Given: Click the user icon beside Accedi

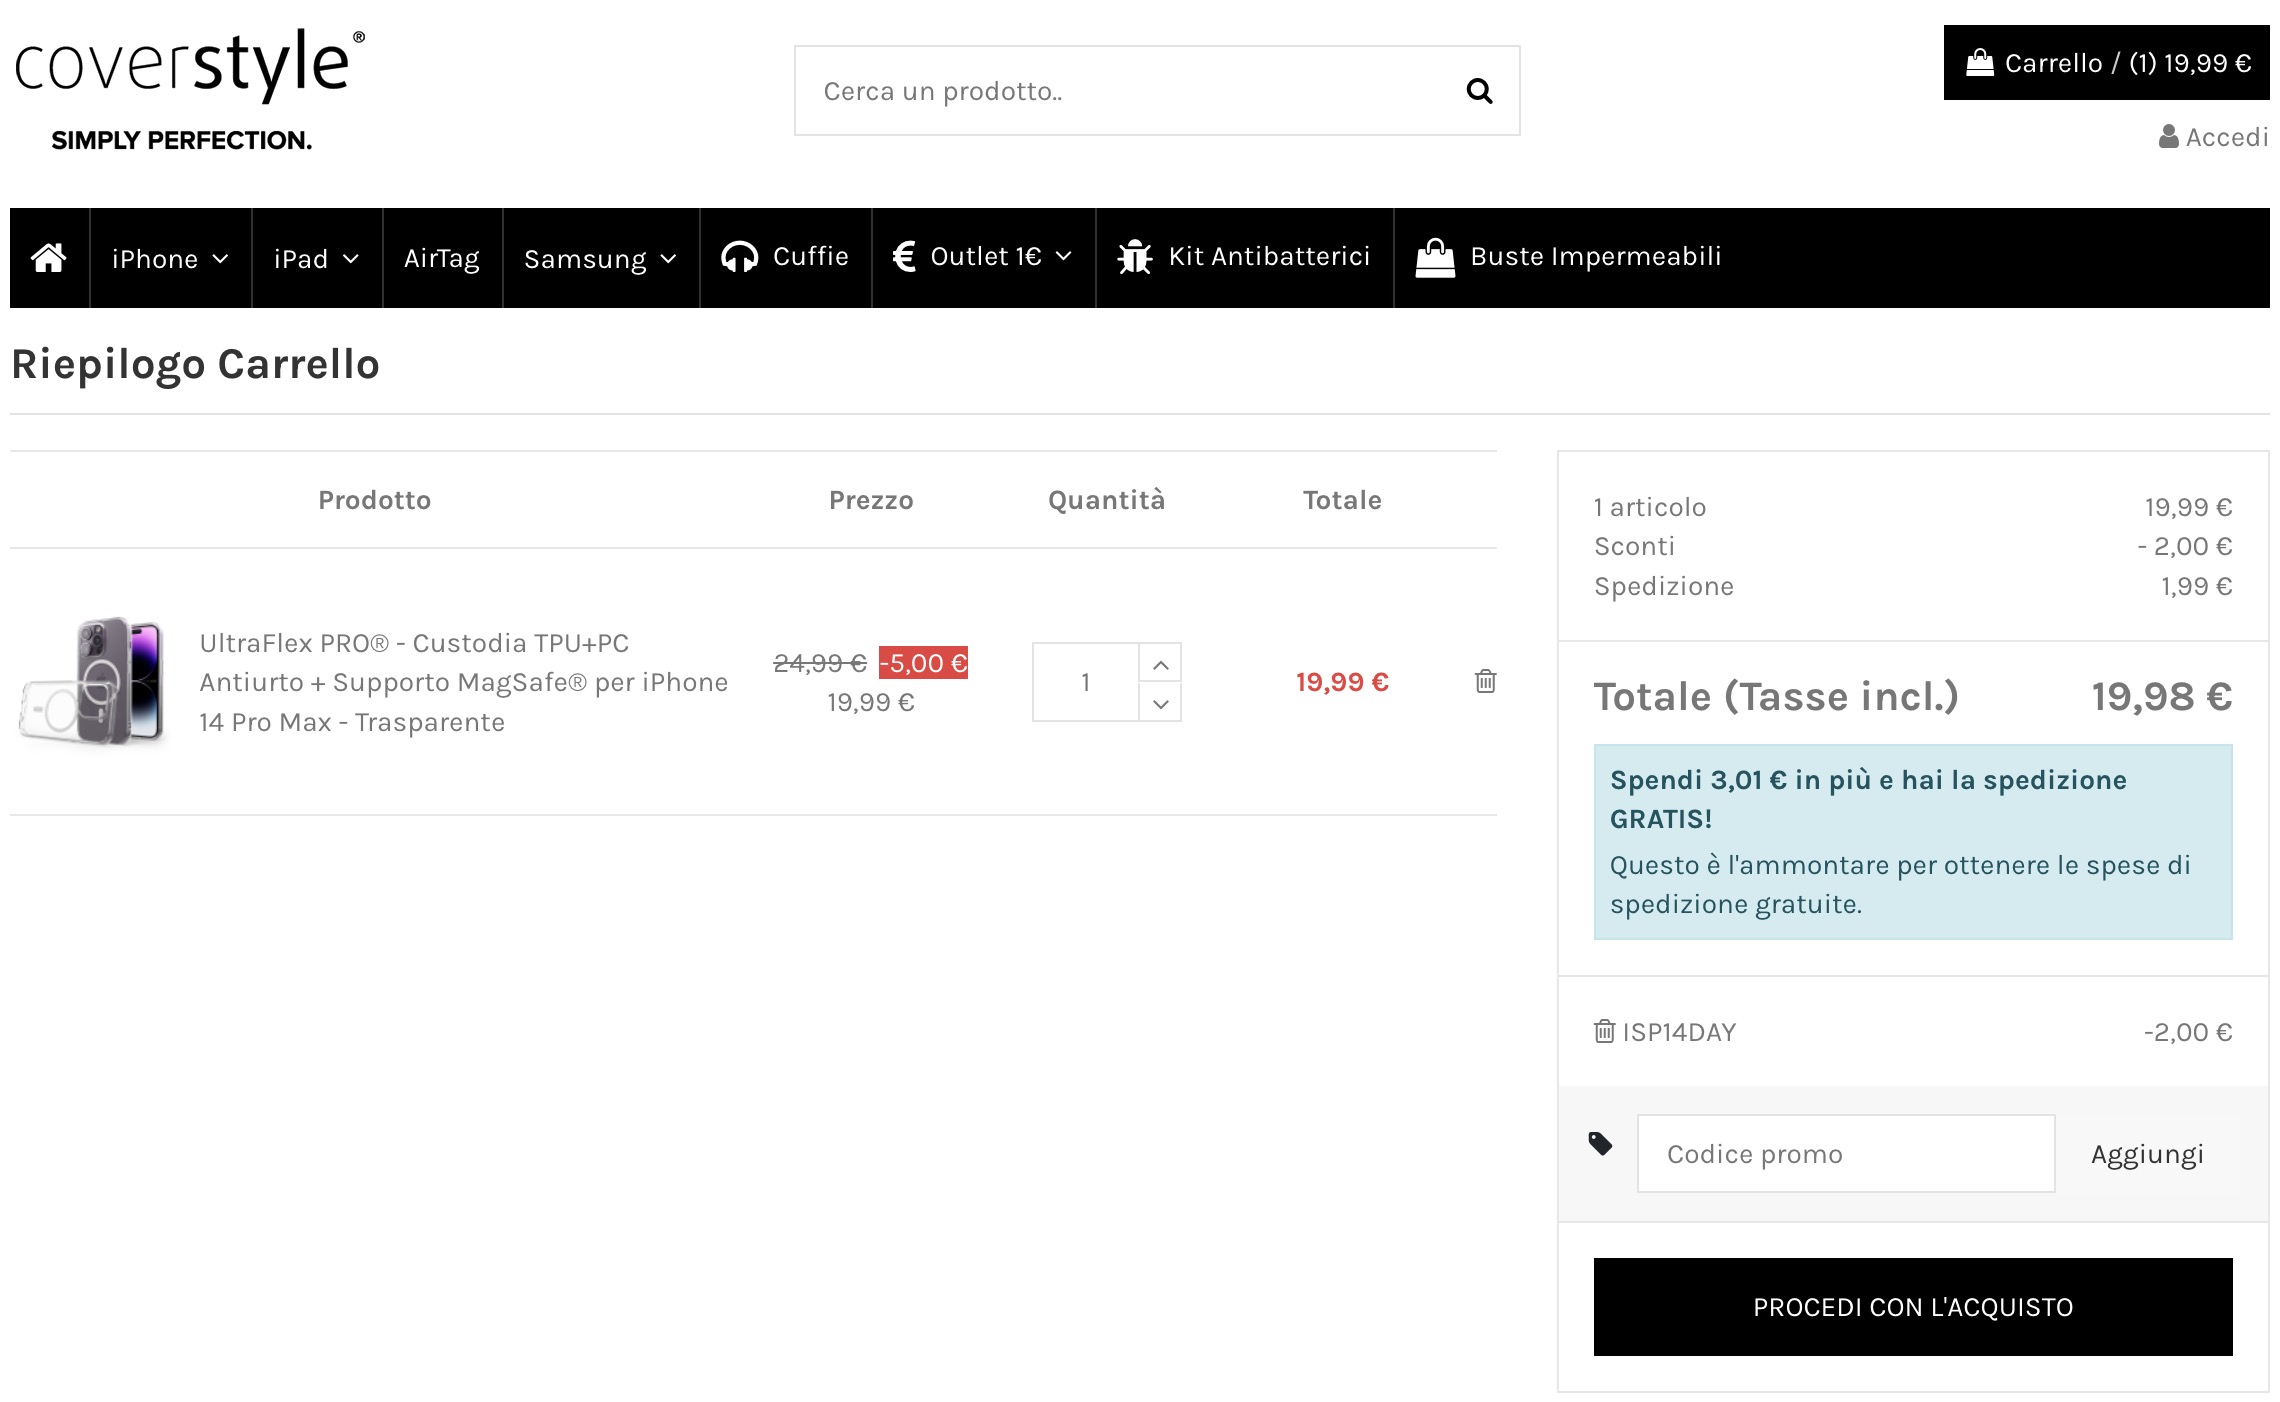Looking at the screenshot, I should [x=2169, y=137].
